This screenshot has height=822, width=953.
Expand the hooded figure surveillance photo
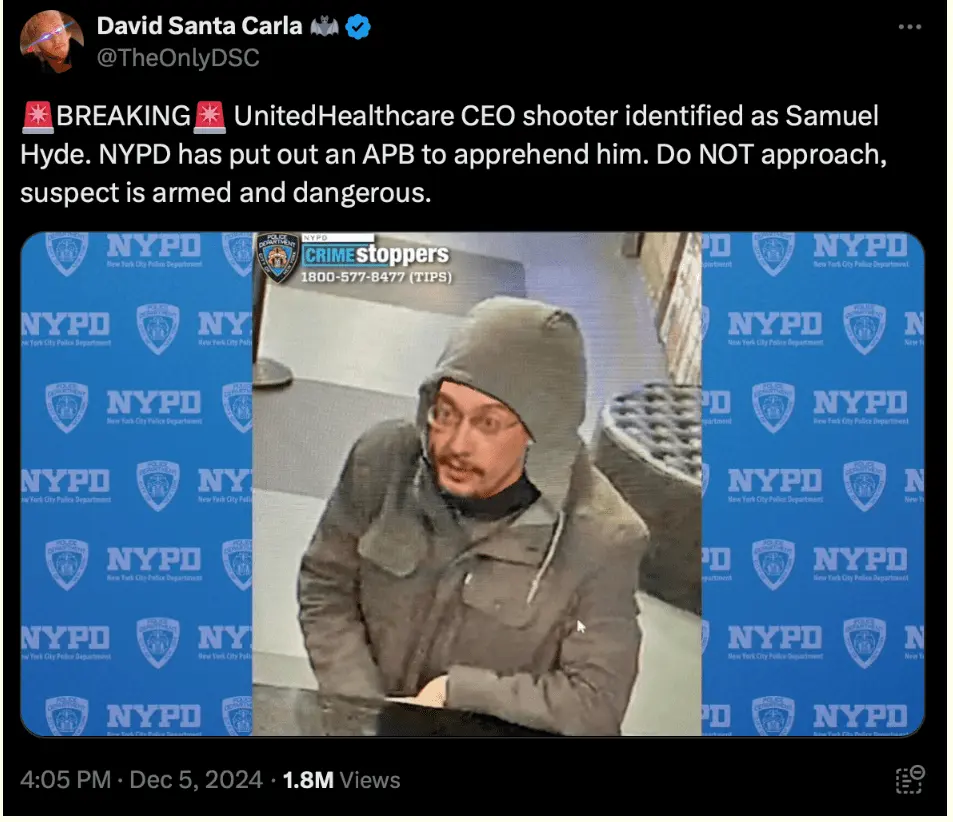(476, 484)
